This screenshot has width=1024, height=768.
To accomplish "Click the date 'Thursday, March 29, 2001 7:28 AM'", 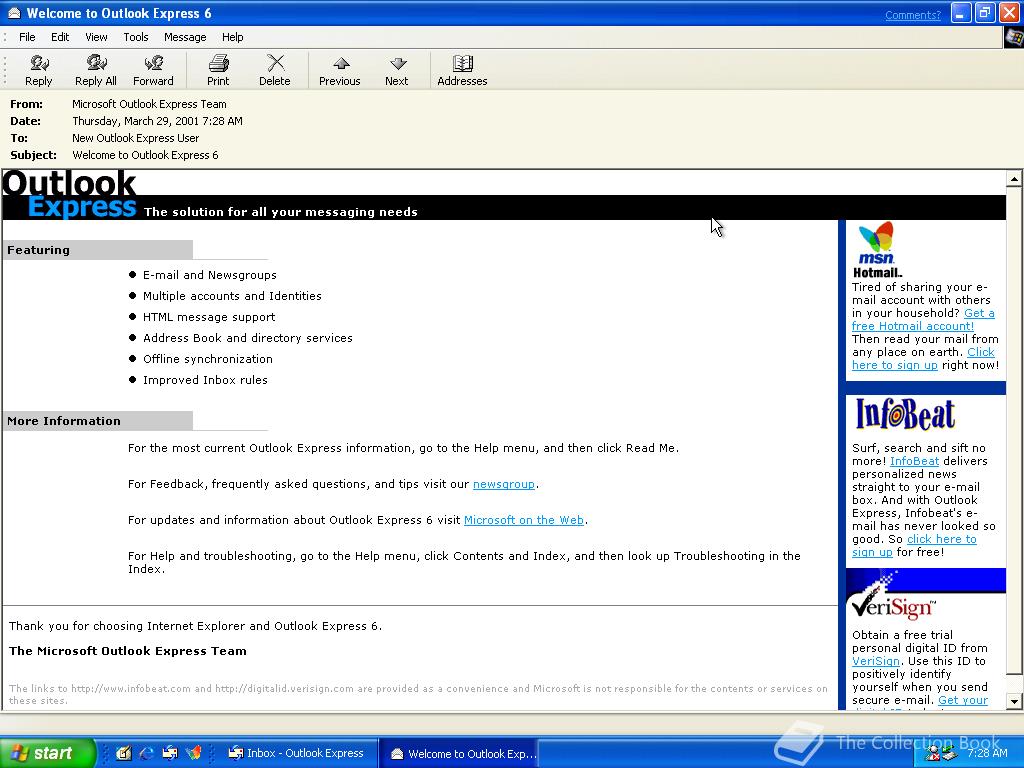I will 157,121.
